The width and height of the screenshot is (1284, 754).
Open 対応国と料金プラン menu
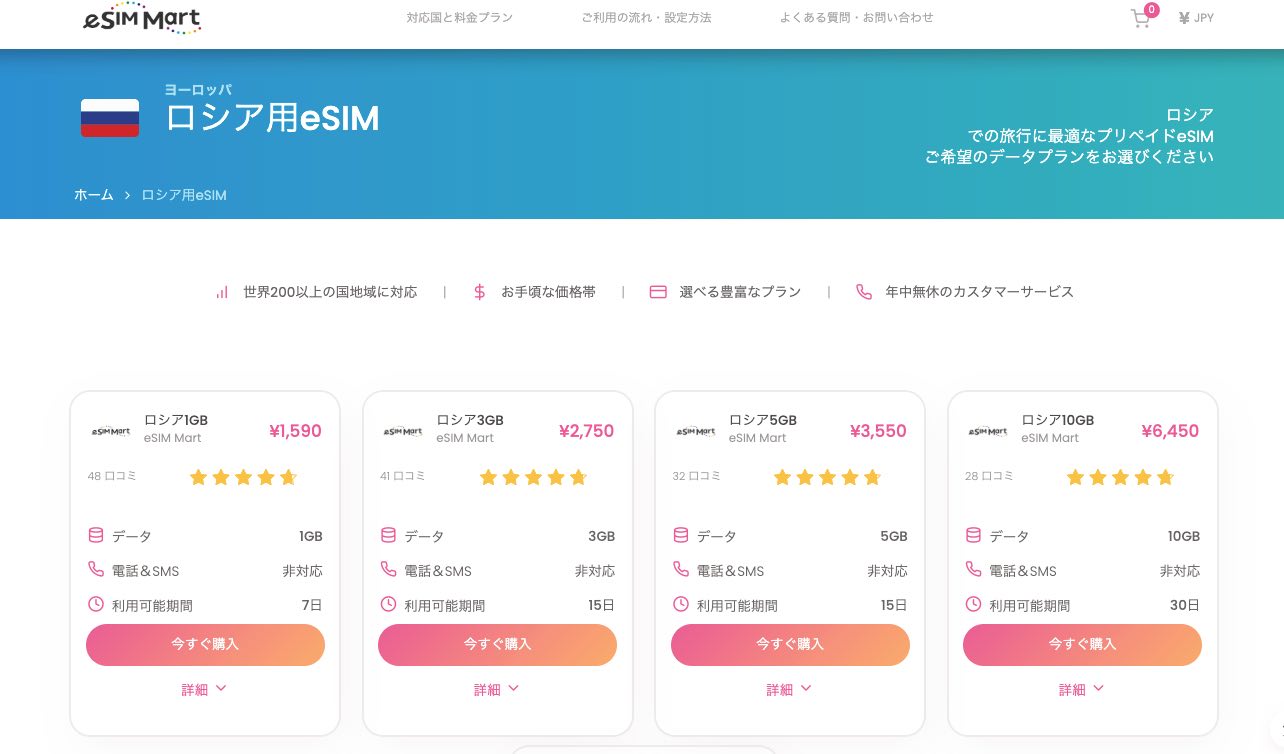[460, 18]
